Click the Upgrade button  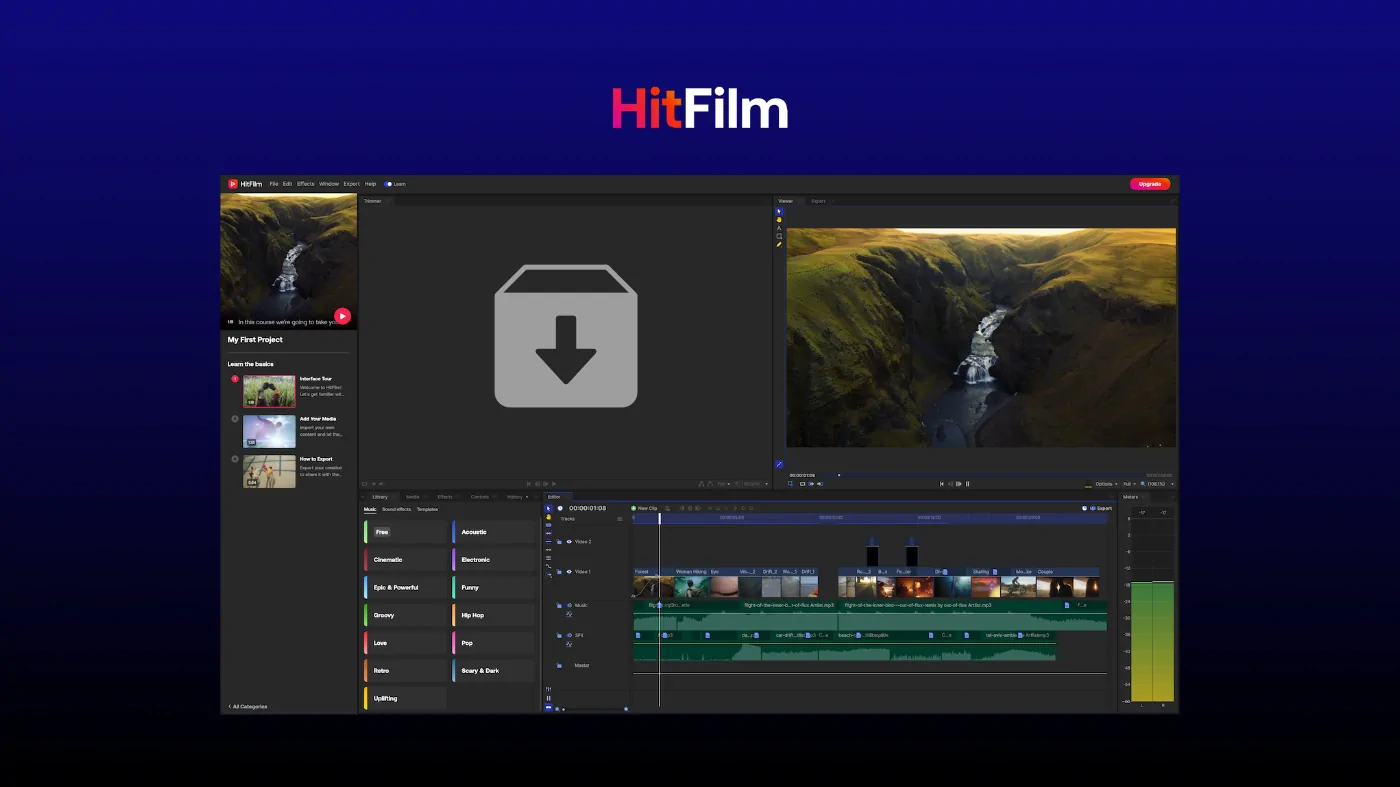pos(1150,184)
